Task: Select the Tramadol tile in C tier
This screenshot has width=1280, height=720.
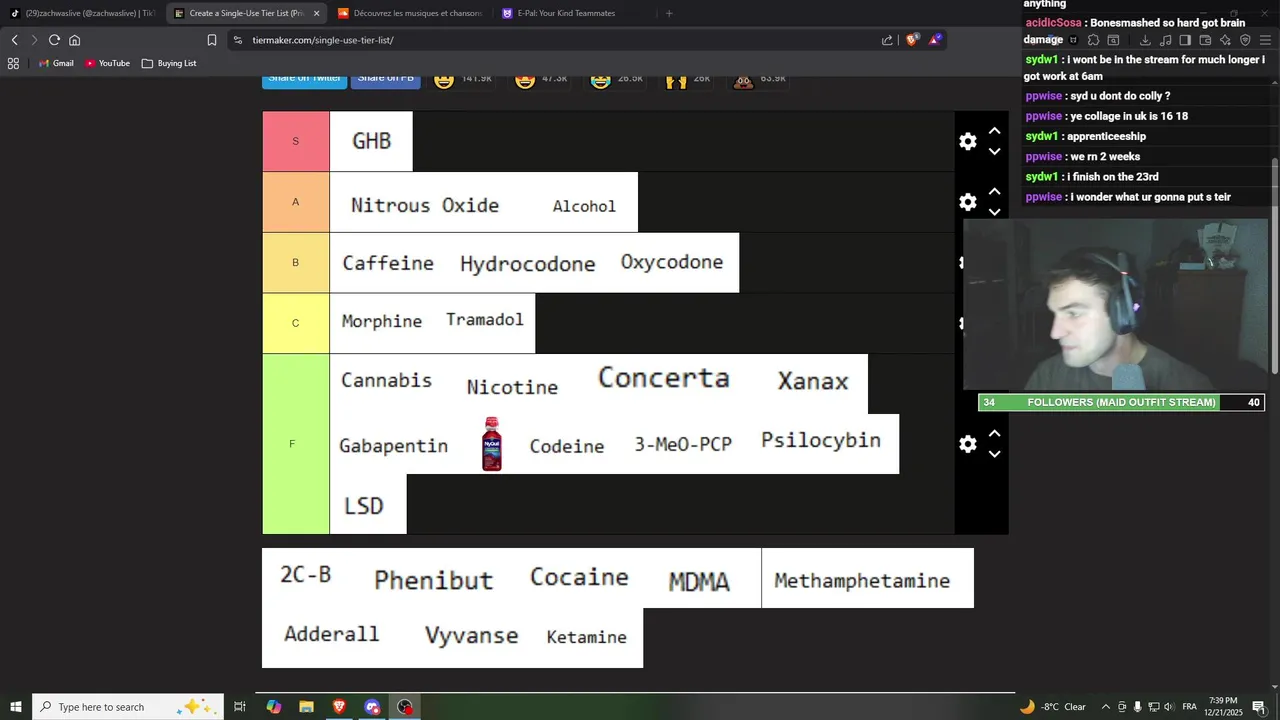Action: 485,322
